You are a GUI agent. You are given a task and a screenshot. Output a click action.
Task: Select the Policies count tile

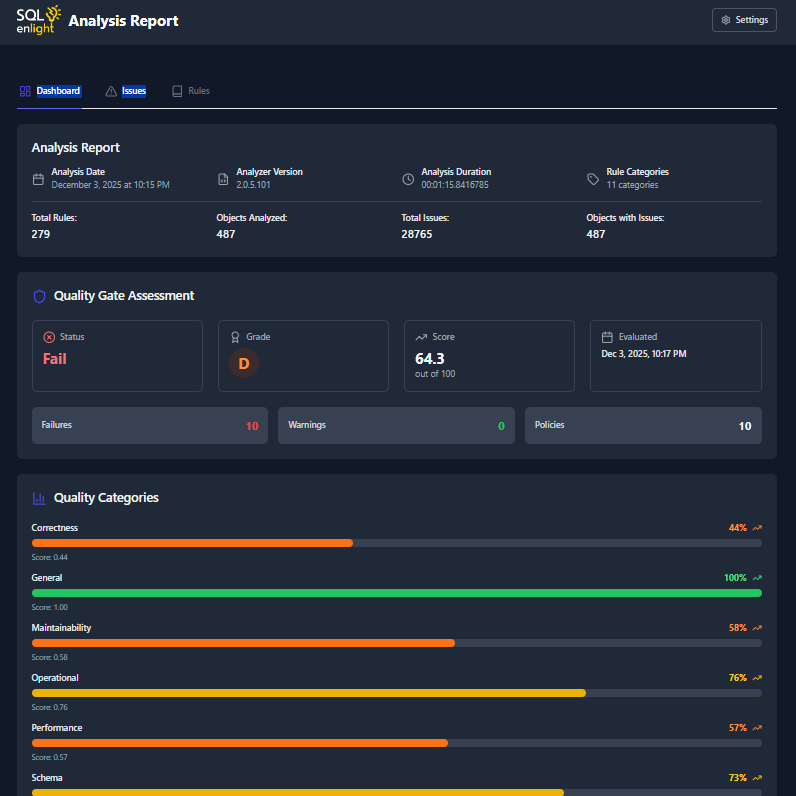pos(643,425)
